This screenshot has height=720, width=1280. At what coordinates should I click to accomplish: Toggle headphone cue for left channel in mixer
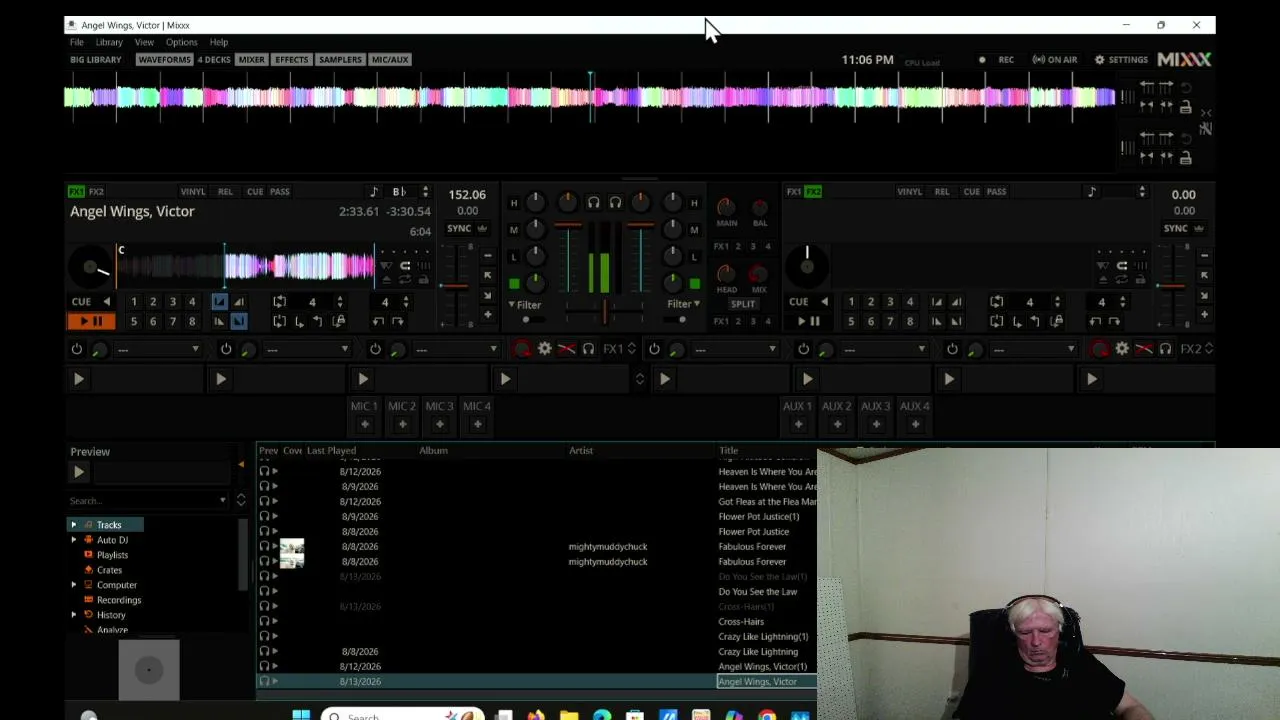point(593,203)
